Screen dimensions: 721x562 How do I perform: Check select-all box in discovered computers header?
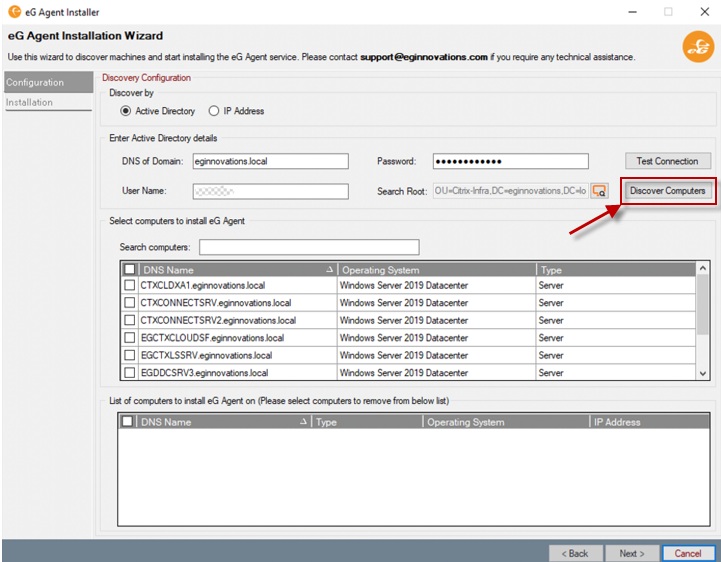(x=130, y=269)
